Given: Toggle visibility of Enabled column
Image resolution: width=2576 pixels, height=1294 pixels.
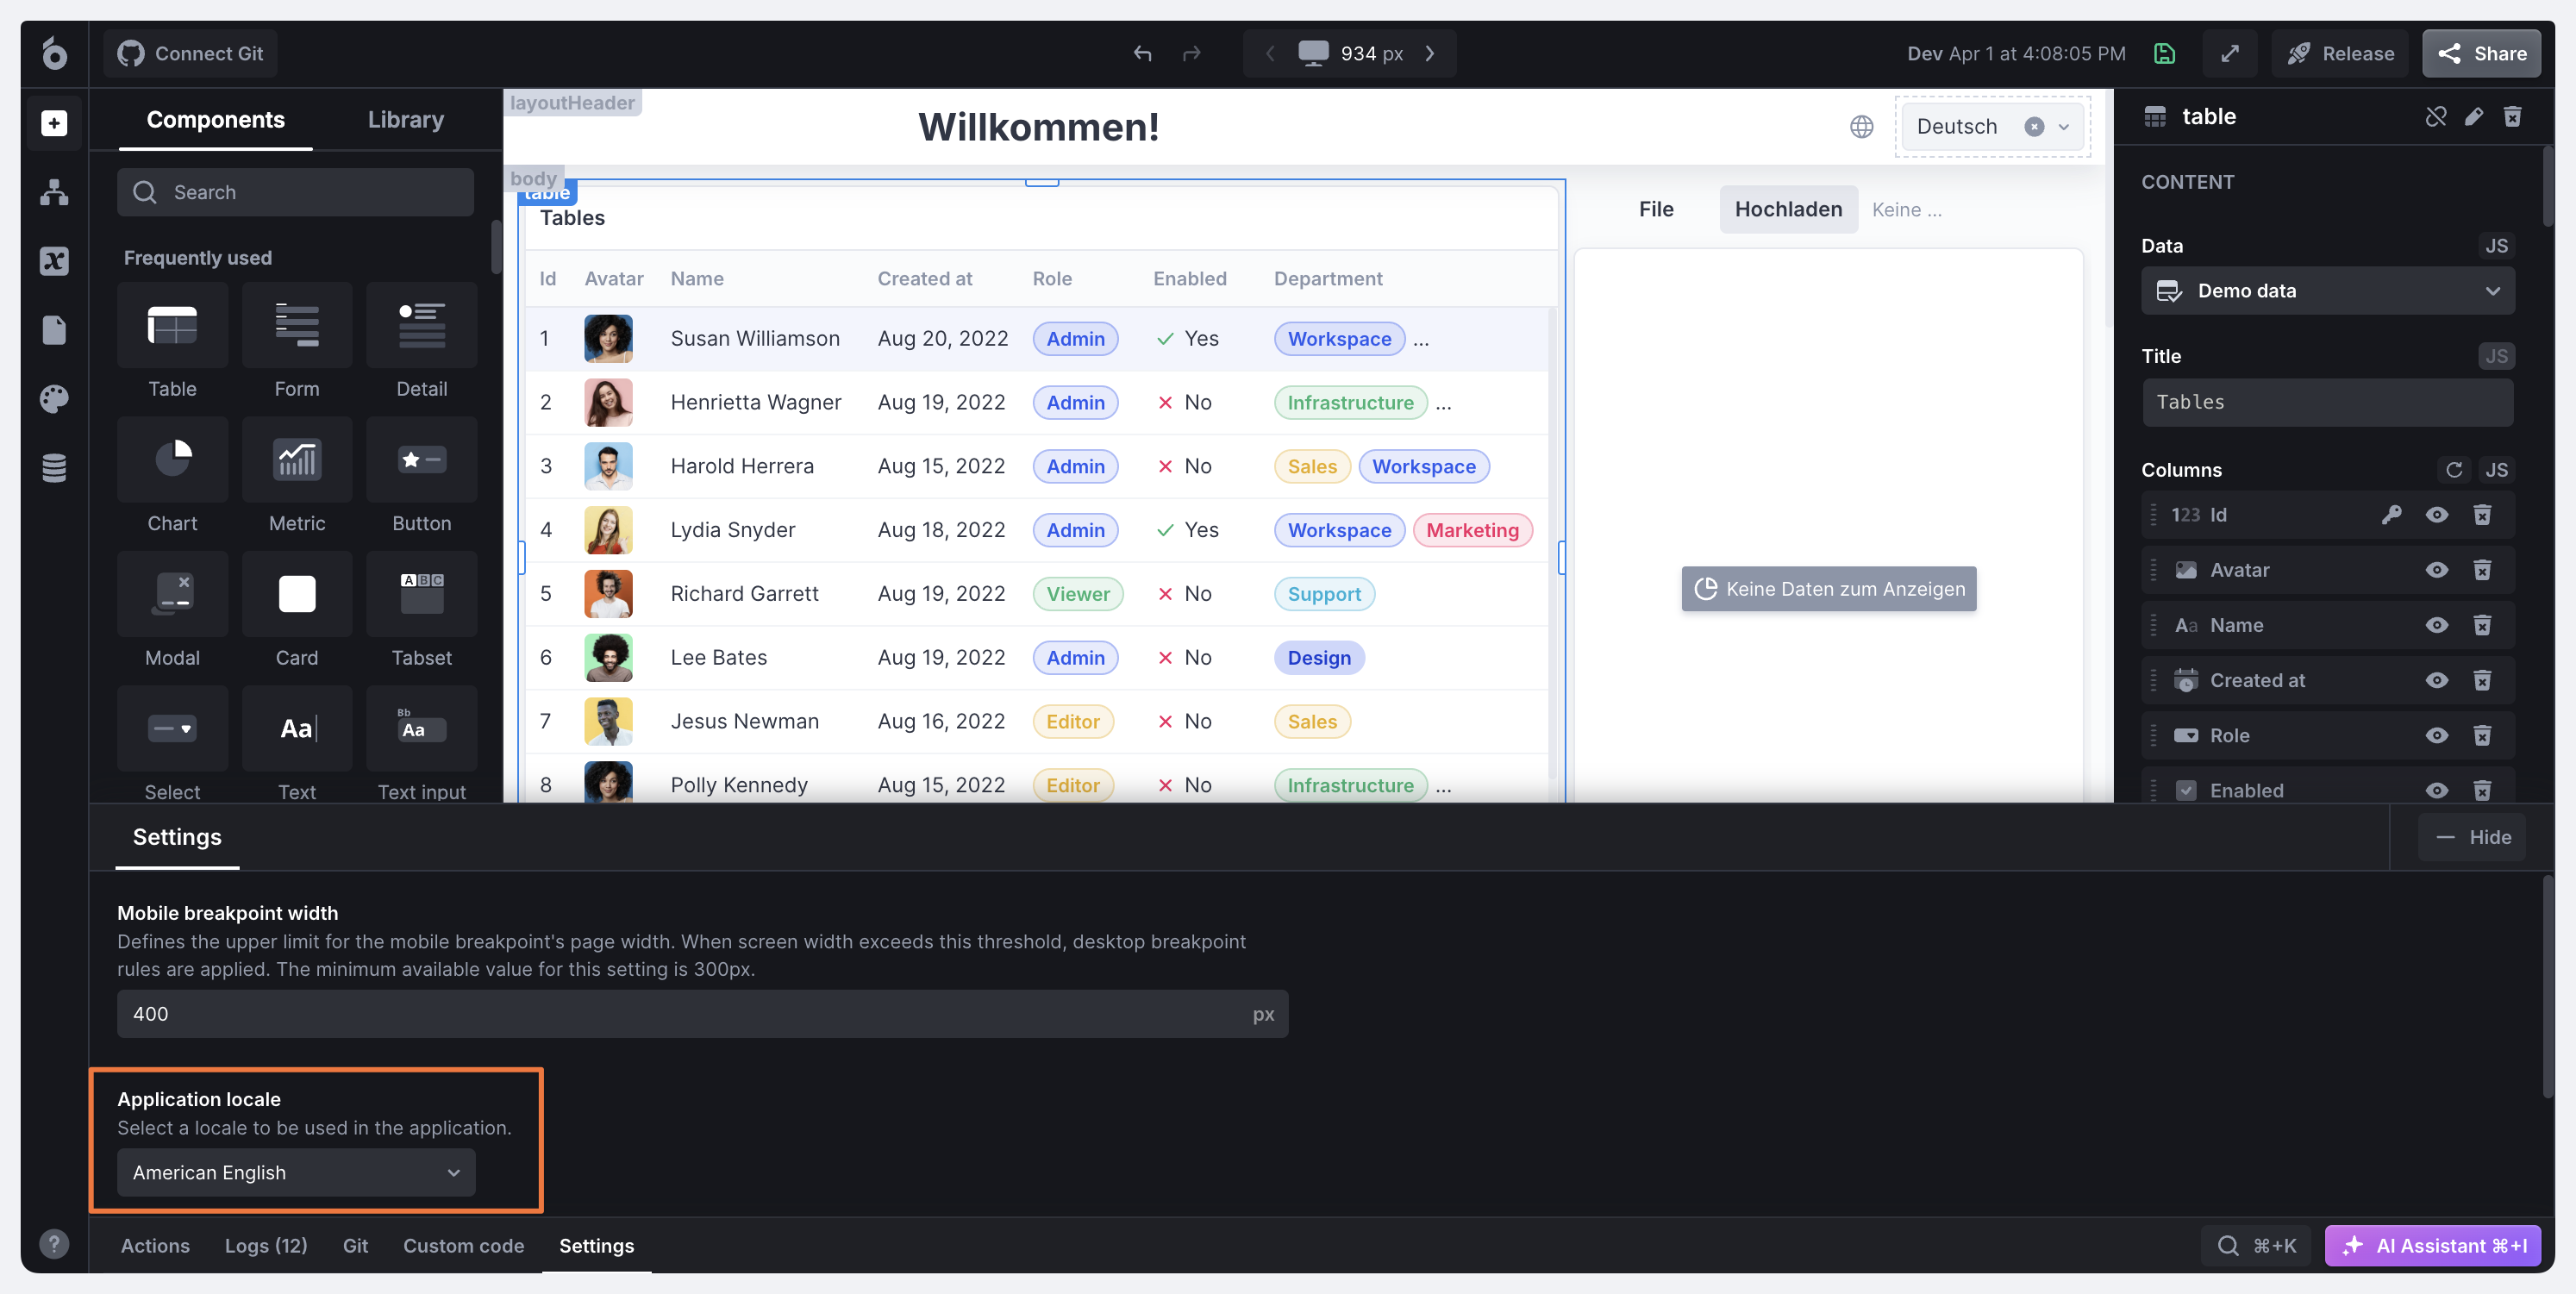Looking at the screenshot, I should pyautogui.click(x=2437, y=790).
